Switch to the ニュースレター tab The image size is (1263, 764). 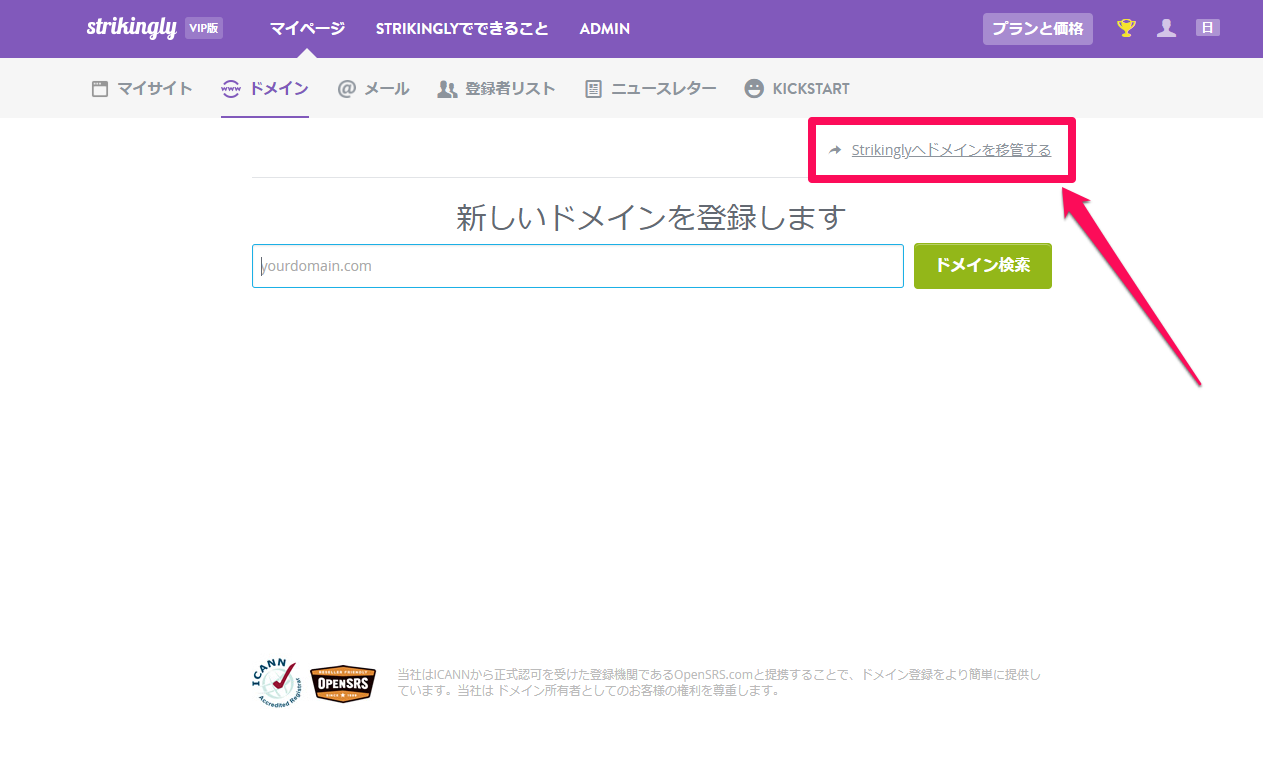pos(651,88)
